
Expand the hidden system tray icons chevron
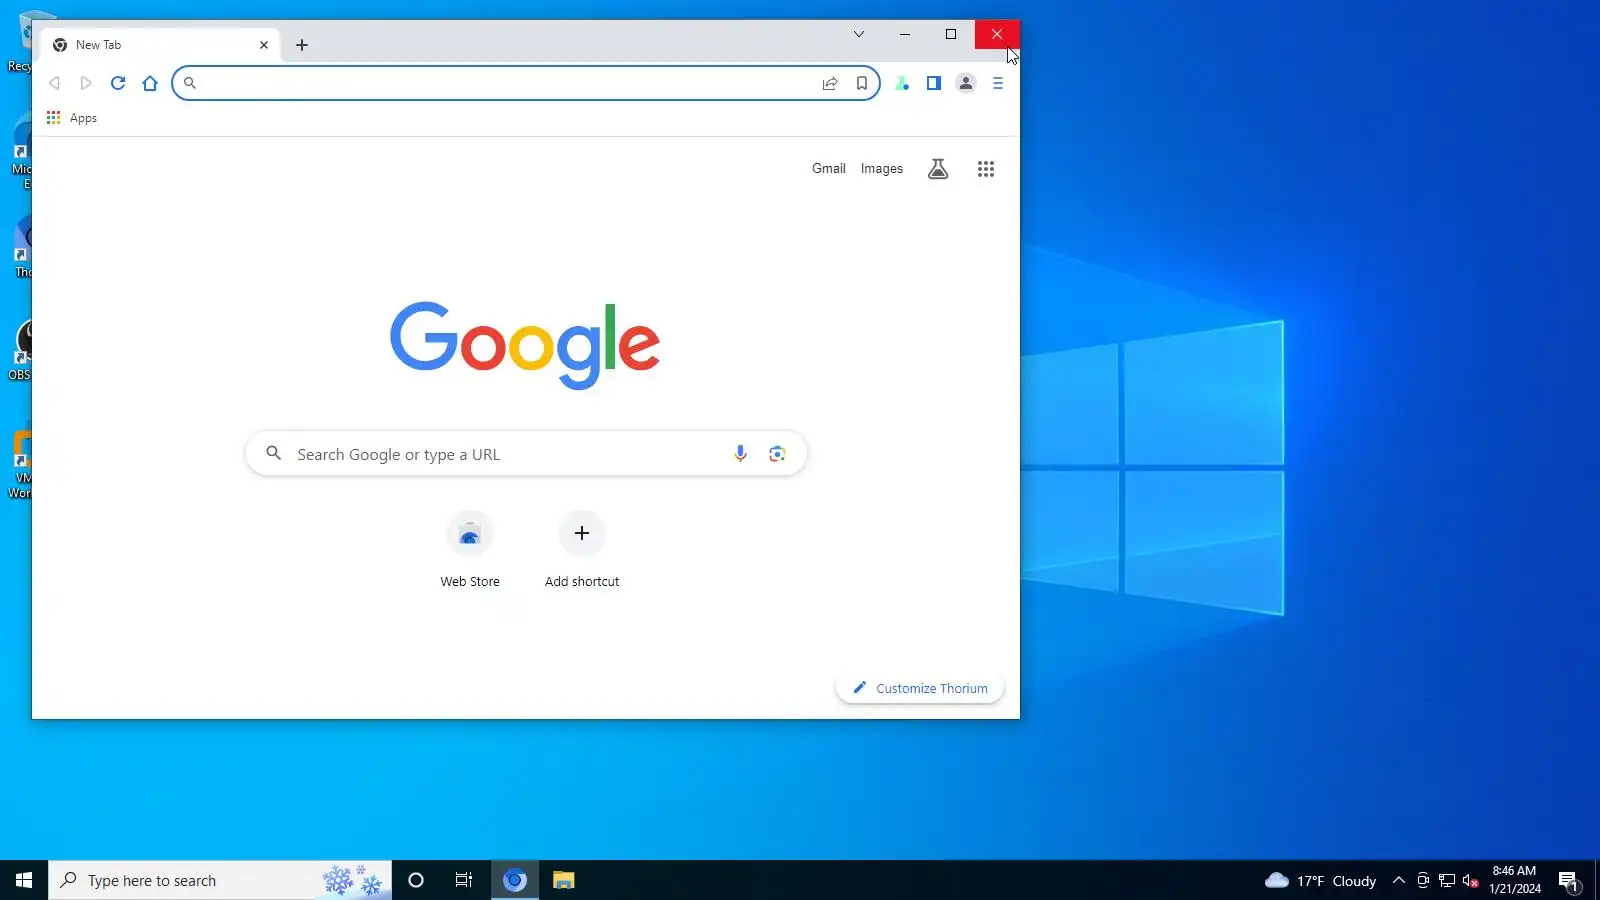(1399, 880)
